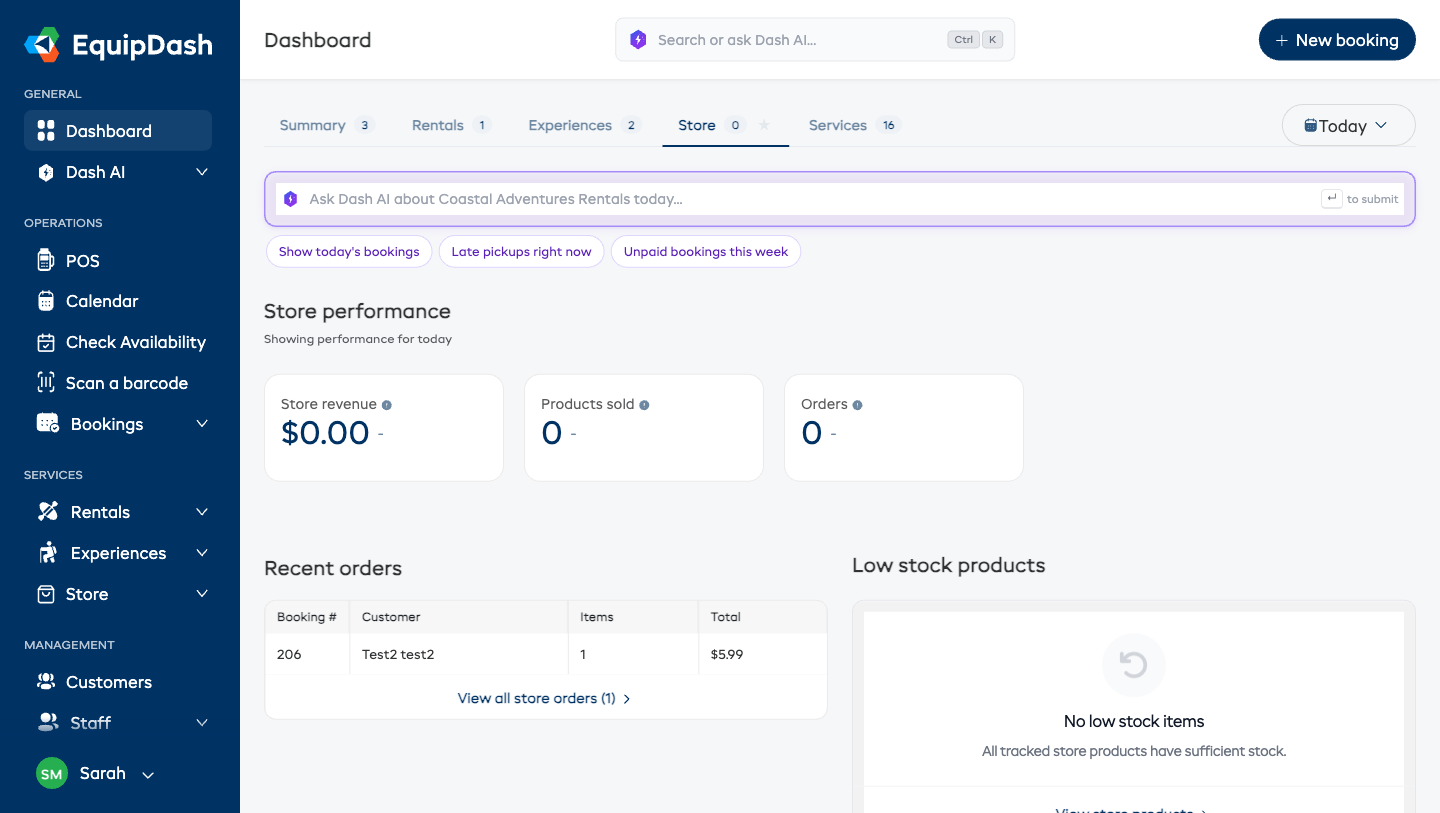Viewport: 1440px width, 813px height.
Task: Expand the Staff sidebar submenu chevron
Action: coord(202,722)
